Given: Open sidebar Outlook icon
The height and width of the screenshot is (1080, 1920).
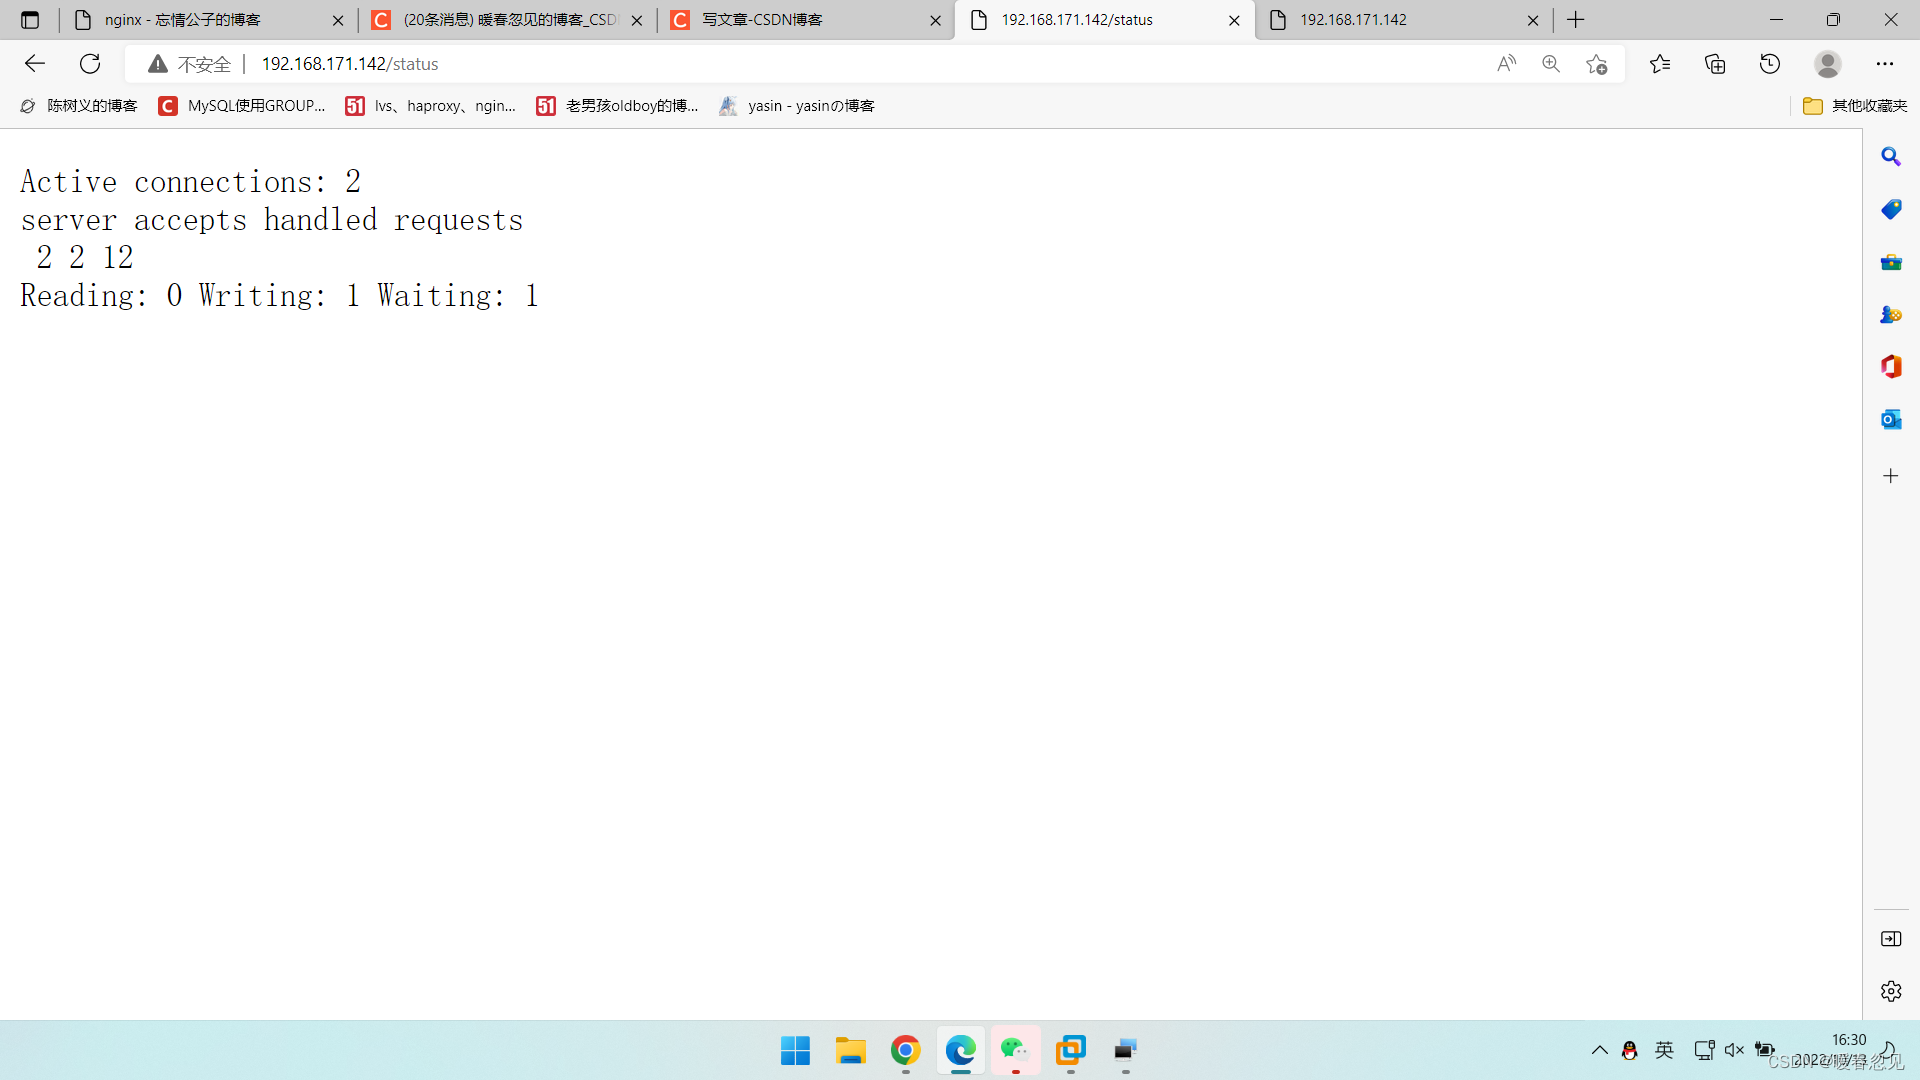Looking at the screenshot, I should (1890, 420).
